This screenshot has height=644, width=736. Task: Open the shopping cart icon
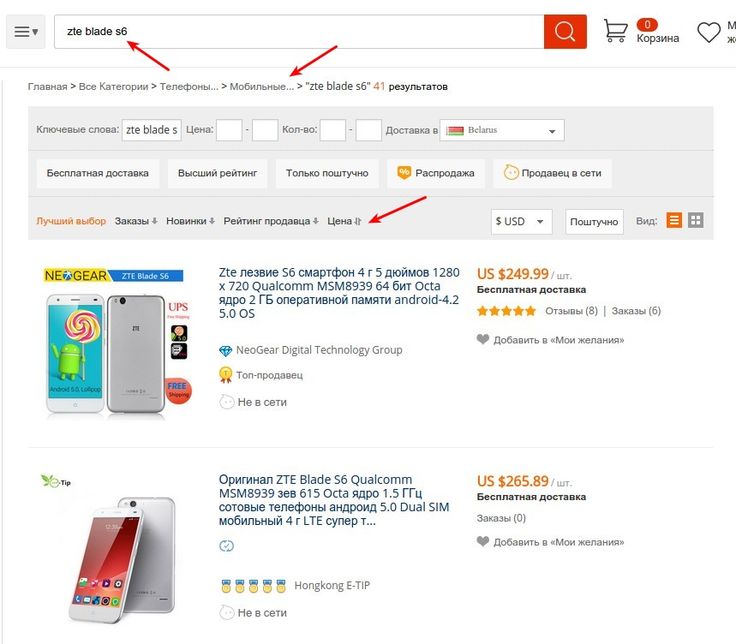click(x=615, y=31)
